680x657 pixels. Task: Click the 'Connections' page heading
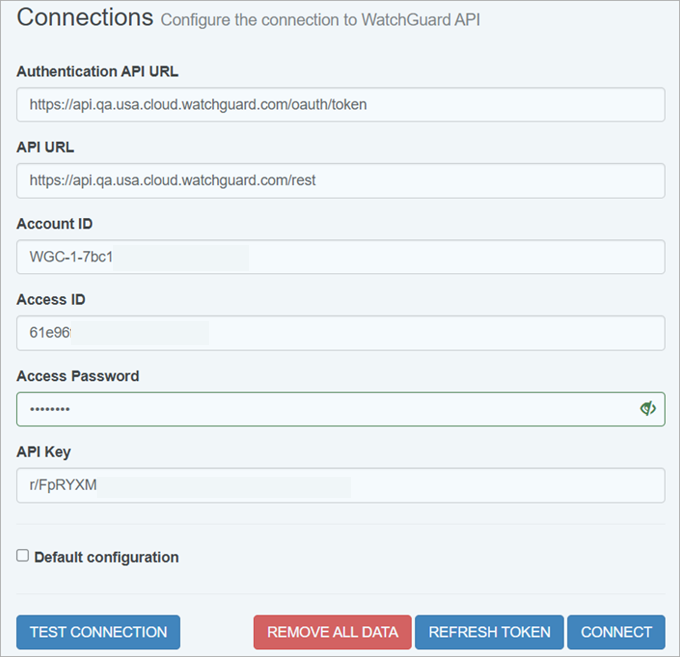[85, 17]
